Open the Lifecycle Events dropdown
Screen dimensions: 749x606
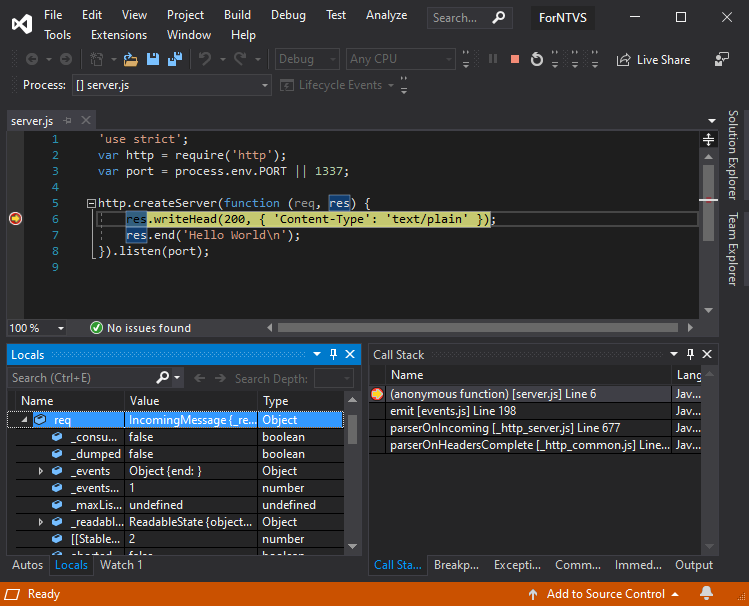337,85
